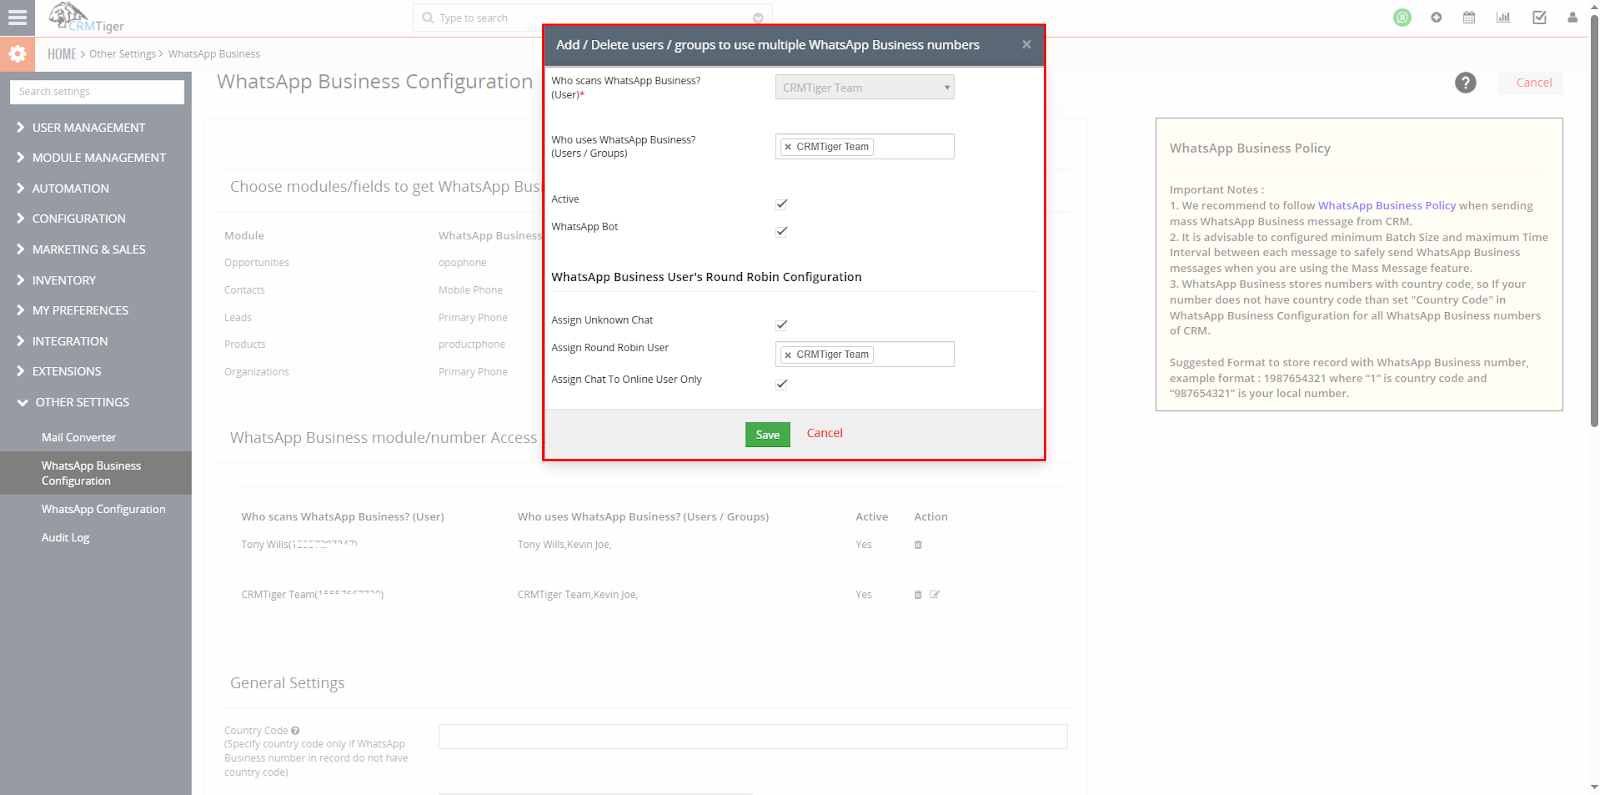Toggle the Assign Unknown Chat checkbox
This screenshot has width=1600, height=795.
pyautogui.click(x=781, y=325)
